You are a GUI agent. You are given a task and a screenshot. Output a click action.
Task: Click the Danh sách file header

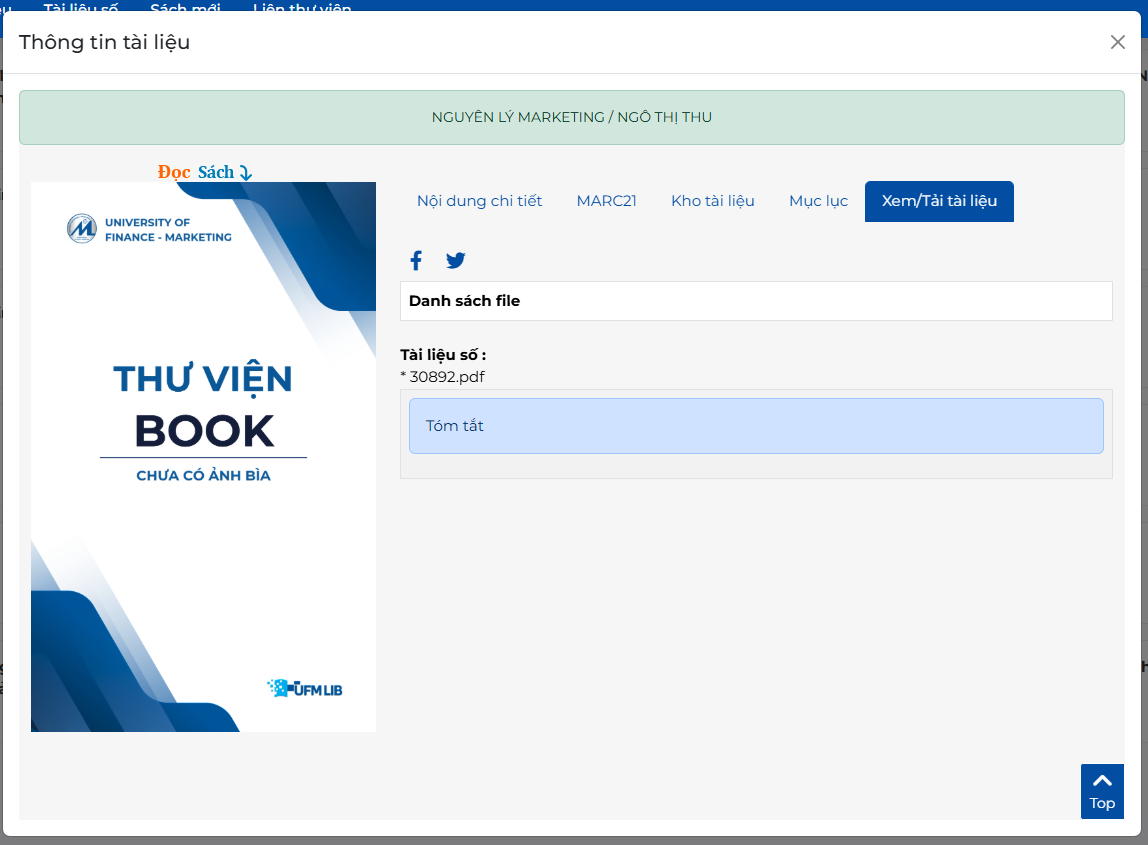[x=756, y=301]
